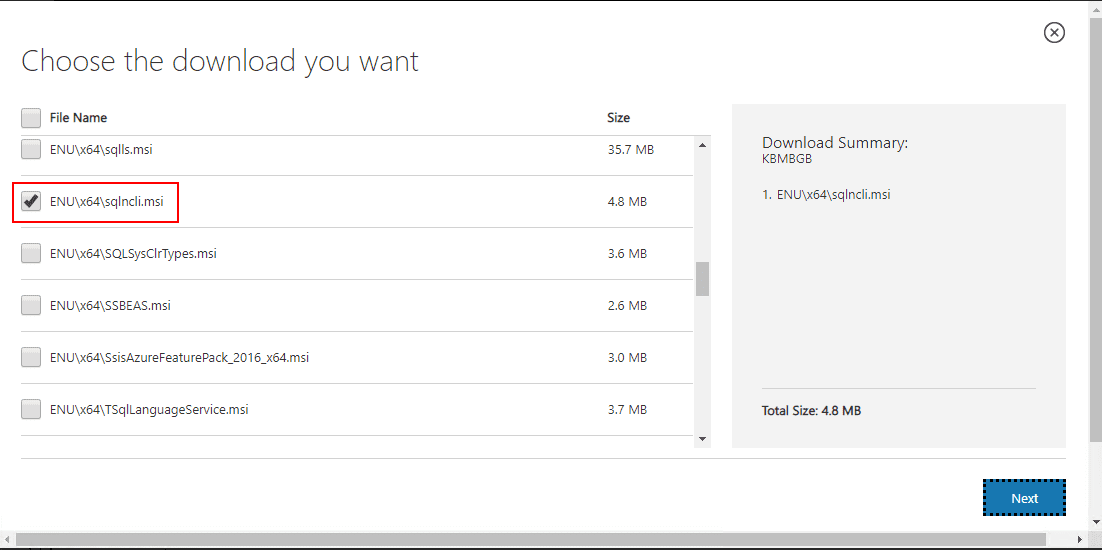Screen dimensions: 1102x550
Task: Click the Next button
Action: point(1024,498)
